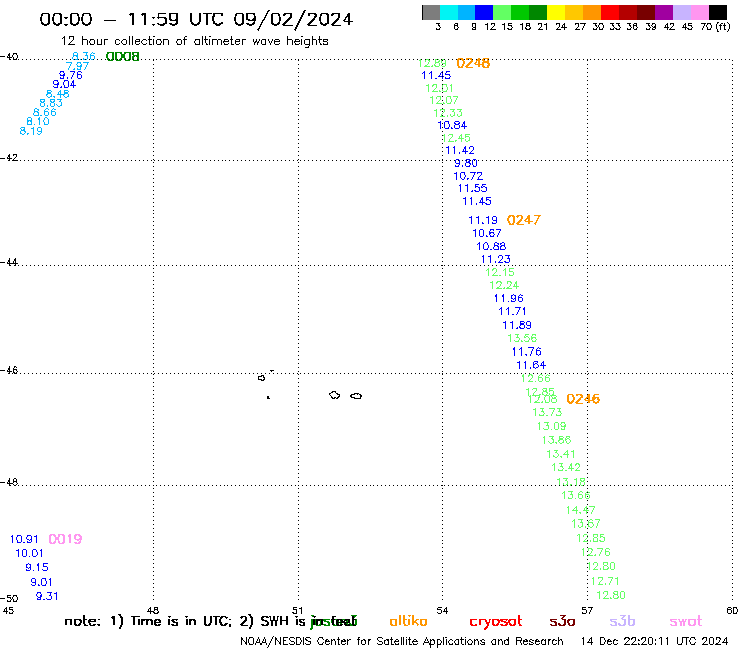Click the wave height value 12.33
This screenshot has width=740, height=650.
(448, 113)
